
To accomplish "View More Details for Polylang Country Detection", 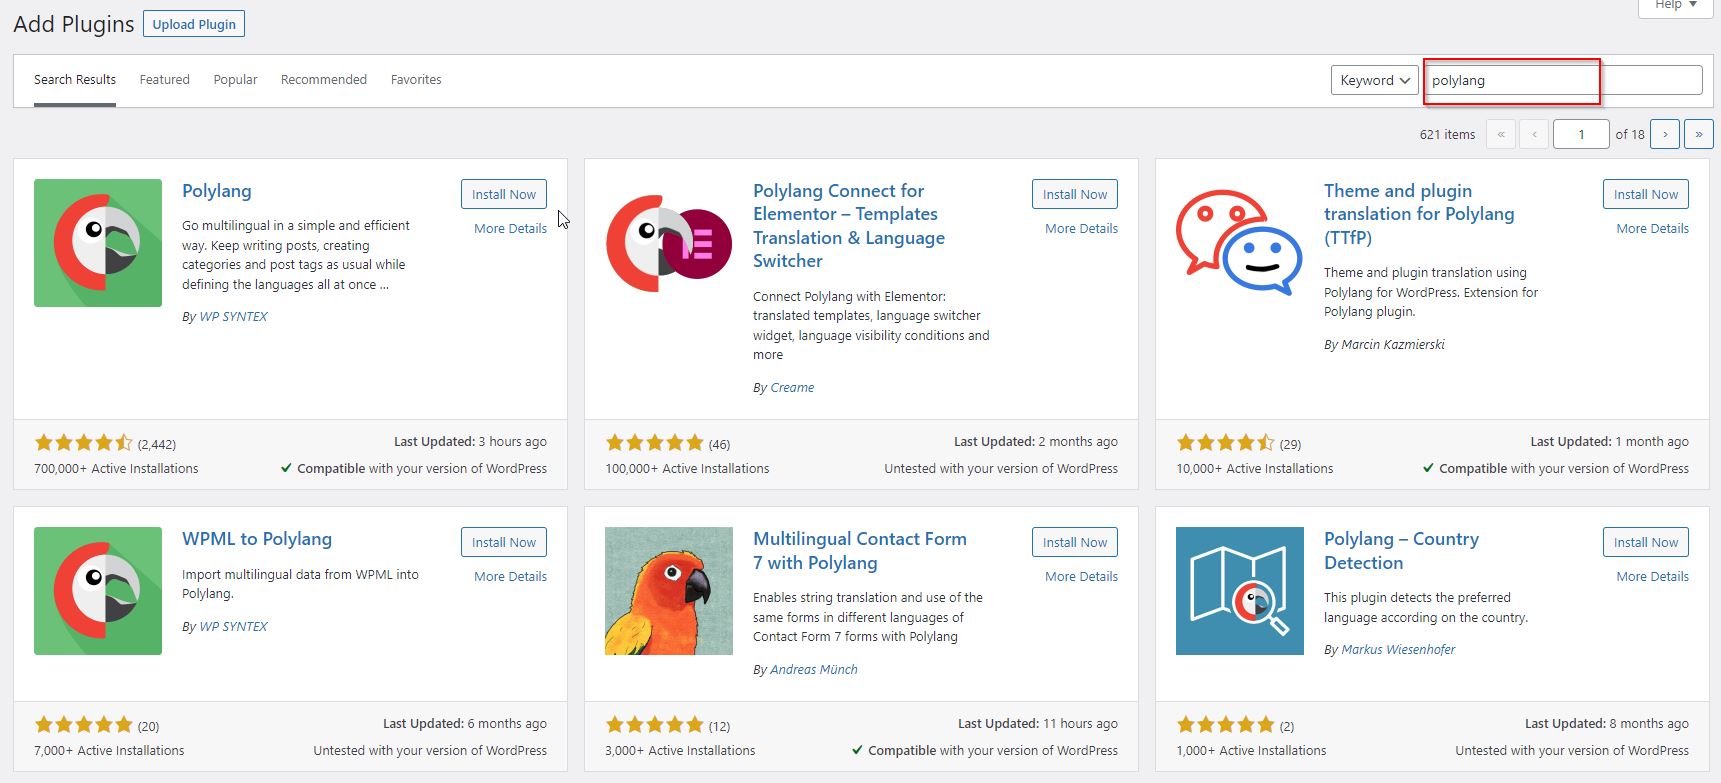I will point(1652,577).
